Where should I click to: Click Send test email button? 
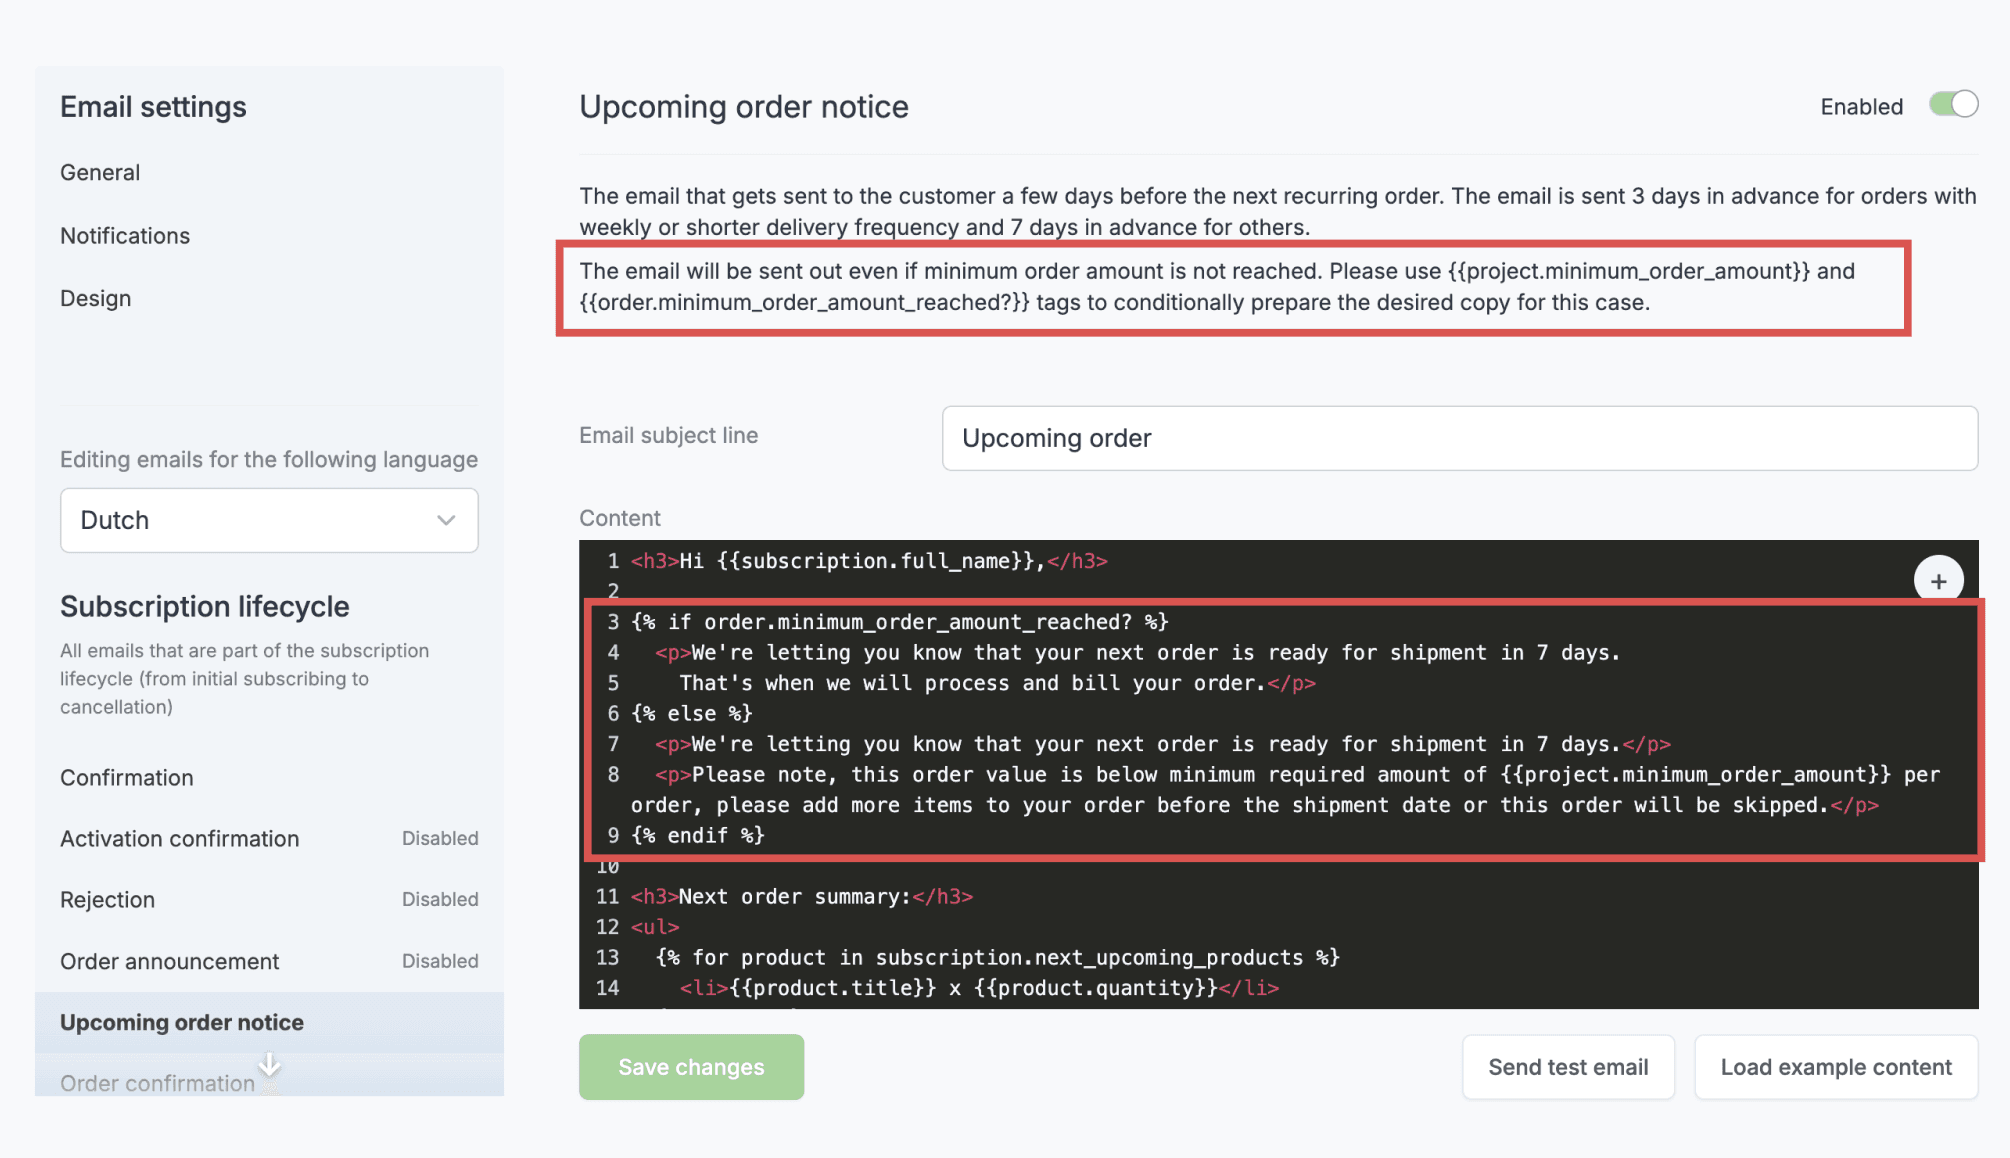click(1568, 1067)
